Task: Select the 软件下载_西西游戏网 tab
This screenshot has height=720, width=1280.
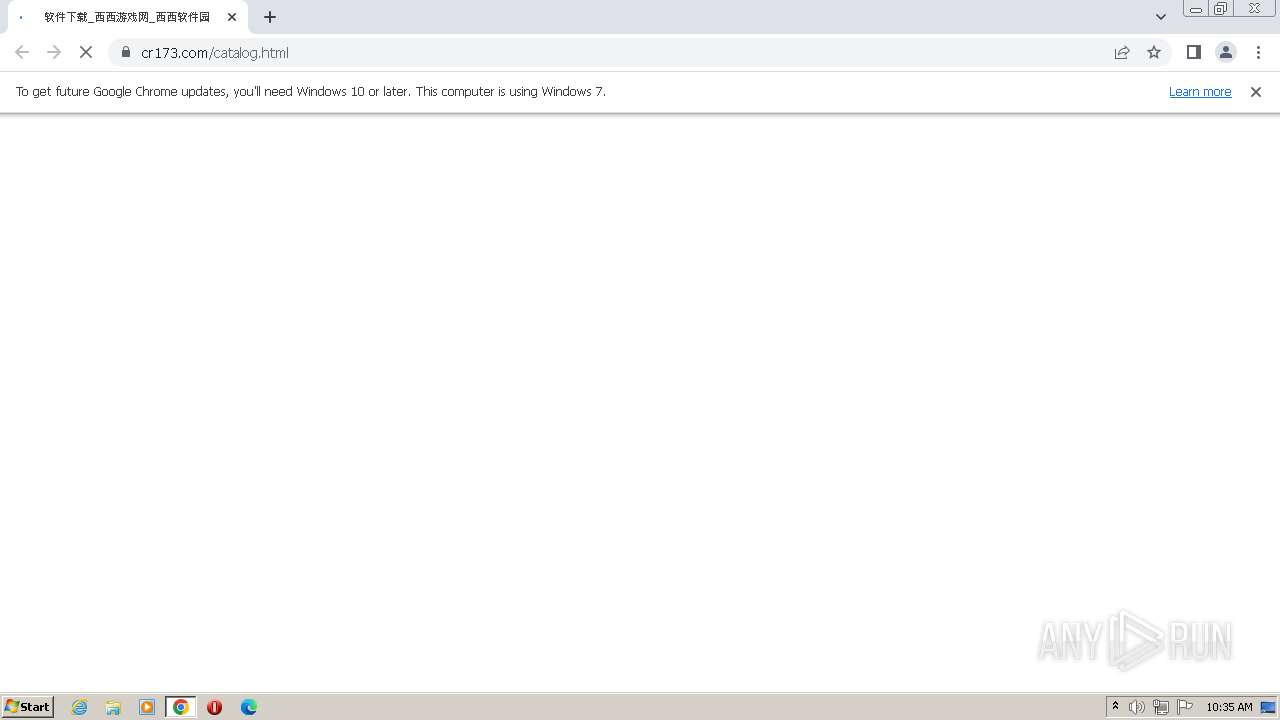Action: [127, 17]
